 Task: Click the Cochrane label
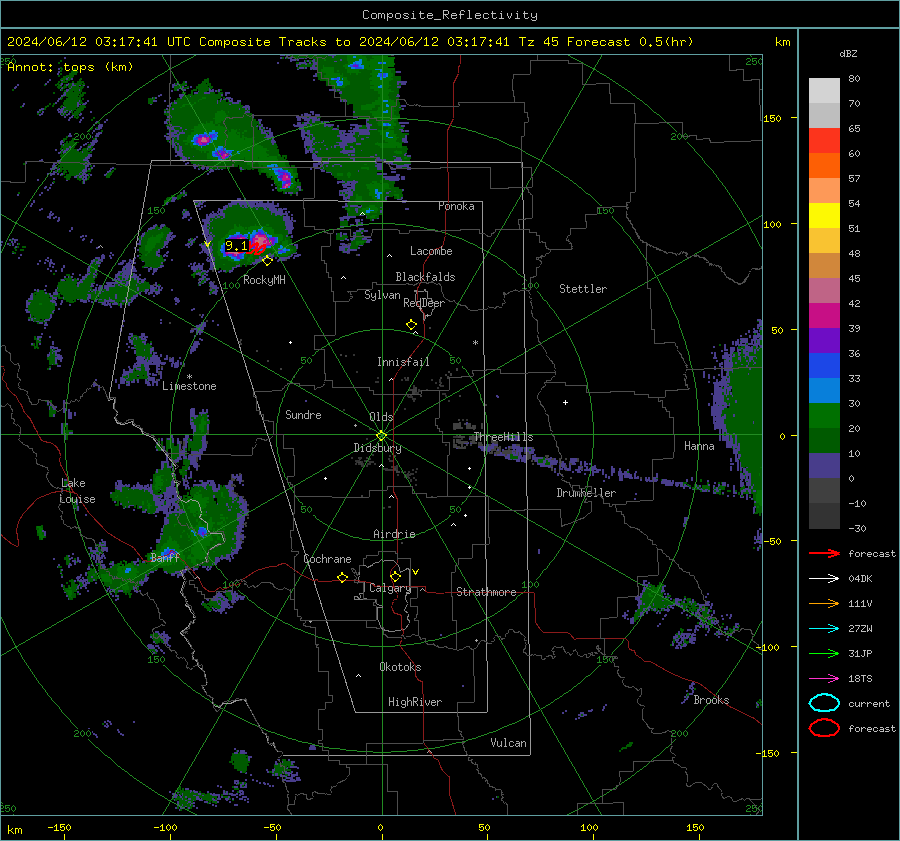coord(327,559)
